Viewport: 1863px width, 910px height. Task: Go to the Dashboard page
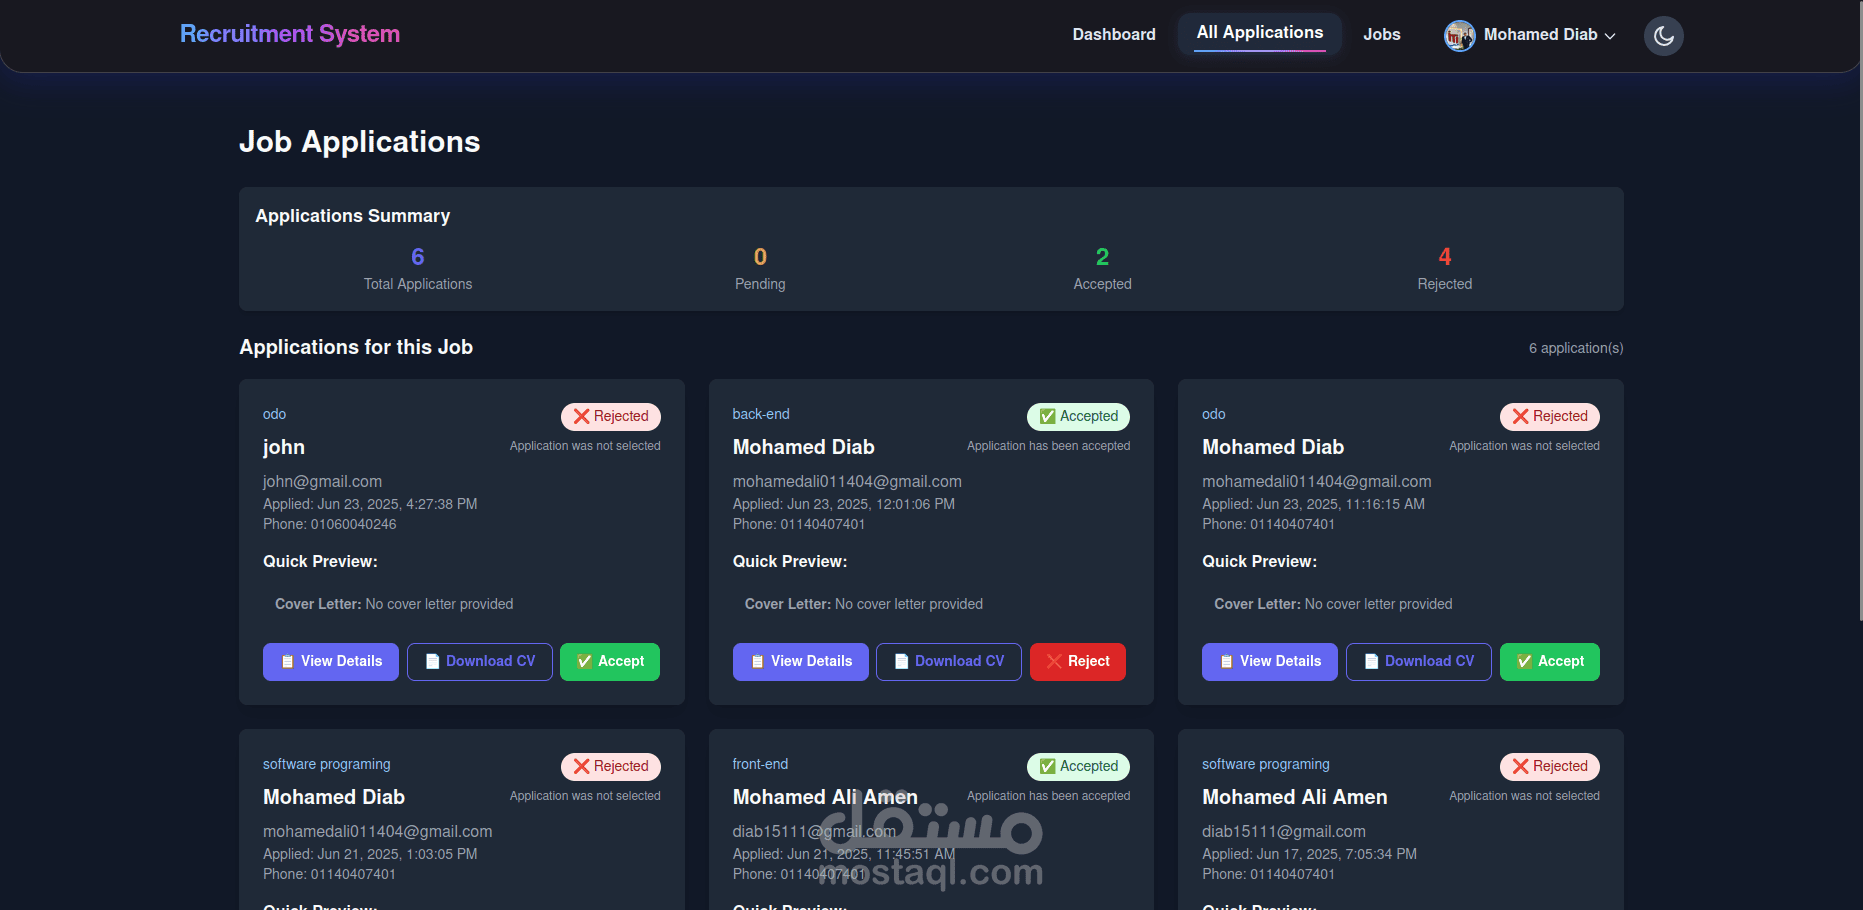(1114, 35)
